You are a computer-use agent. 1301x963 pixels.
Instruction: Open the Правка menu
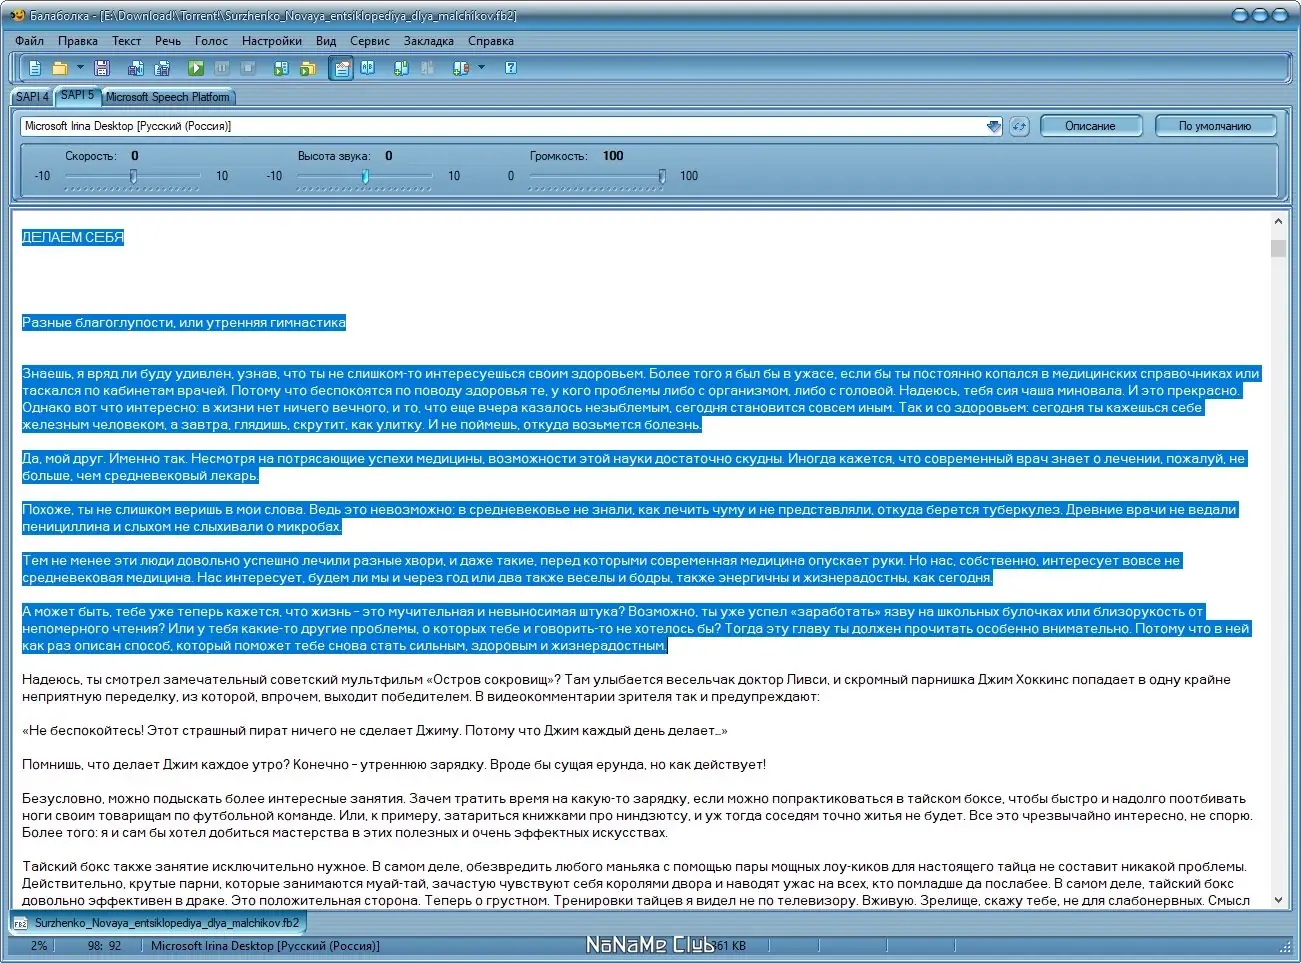(x=78, y=41)
